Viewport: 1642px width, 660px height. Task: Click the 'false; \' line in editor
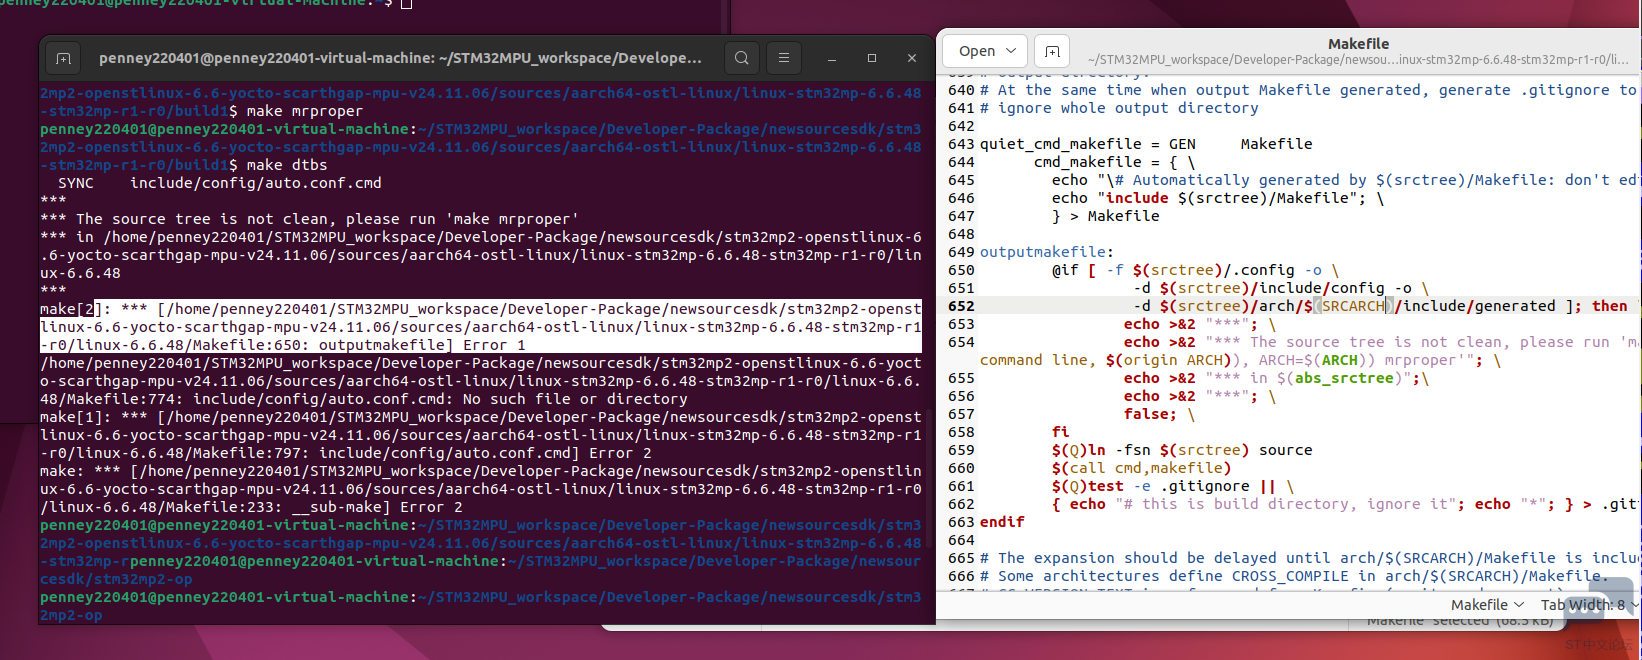click(1159, 414)
